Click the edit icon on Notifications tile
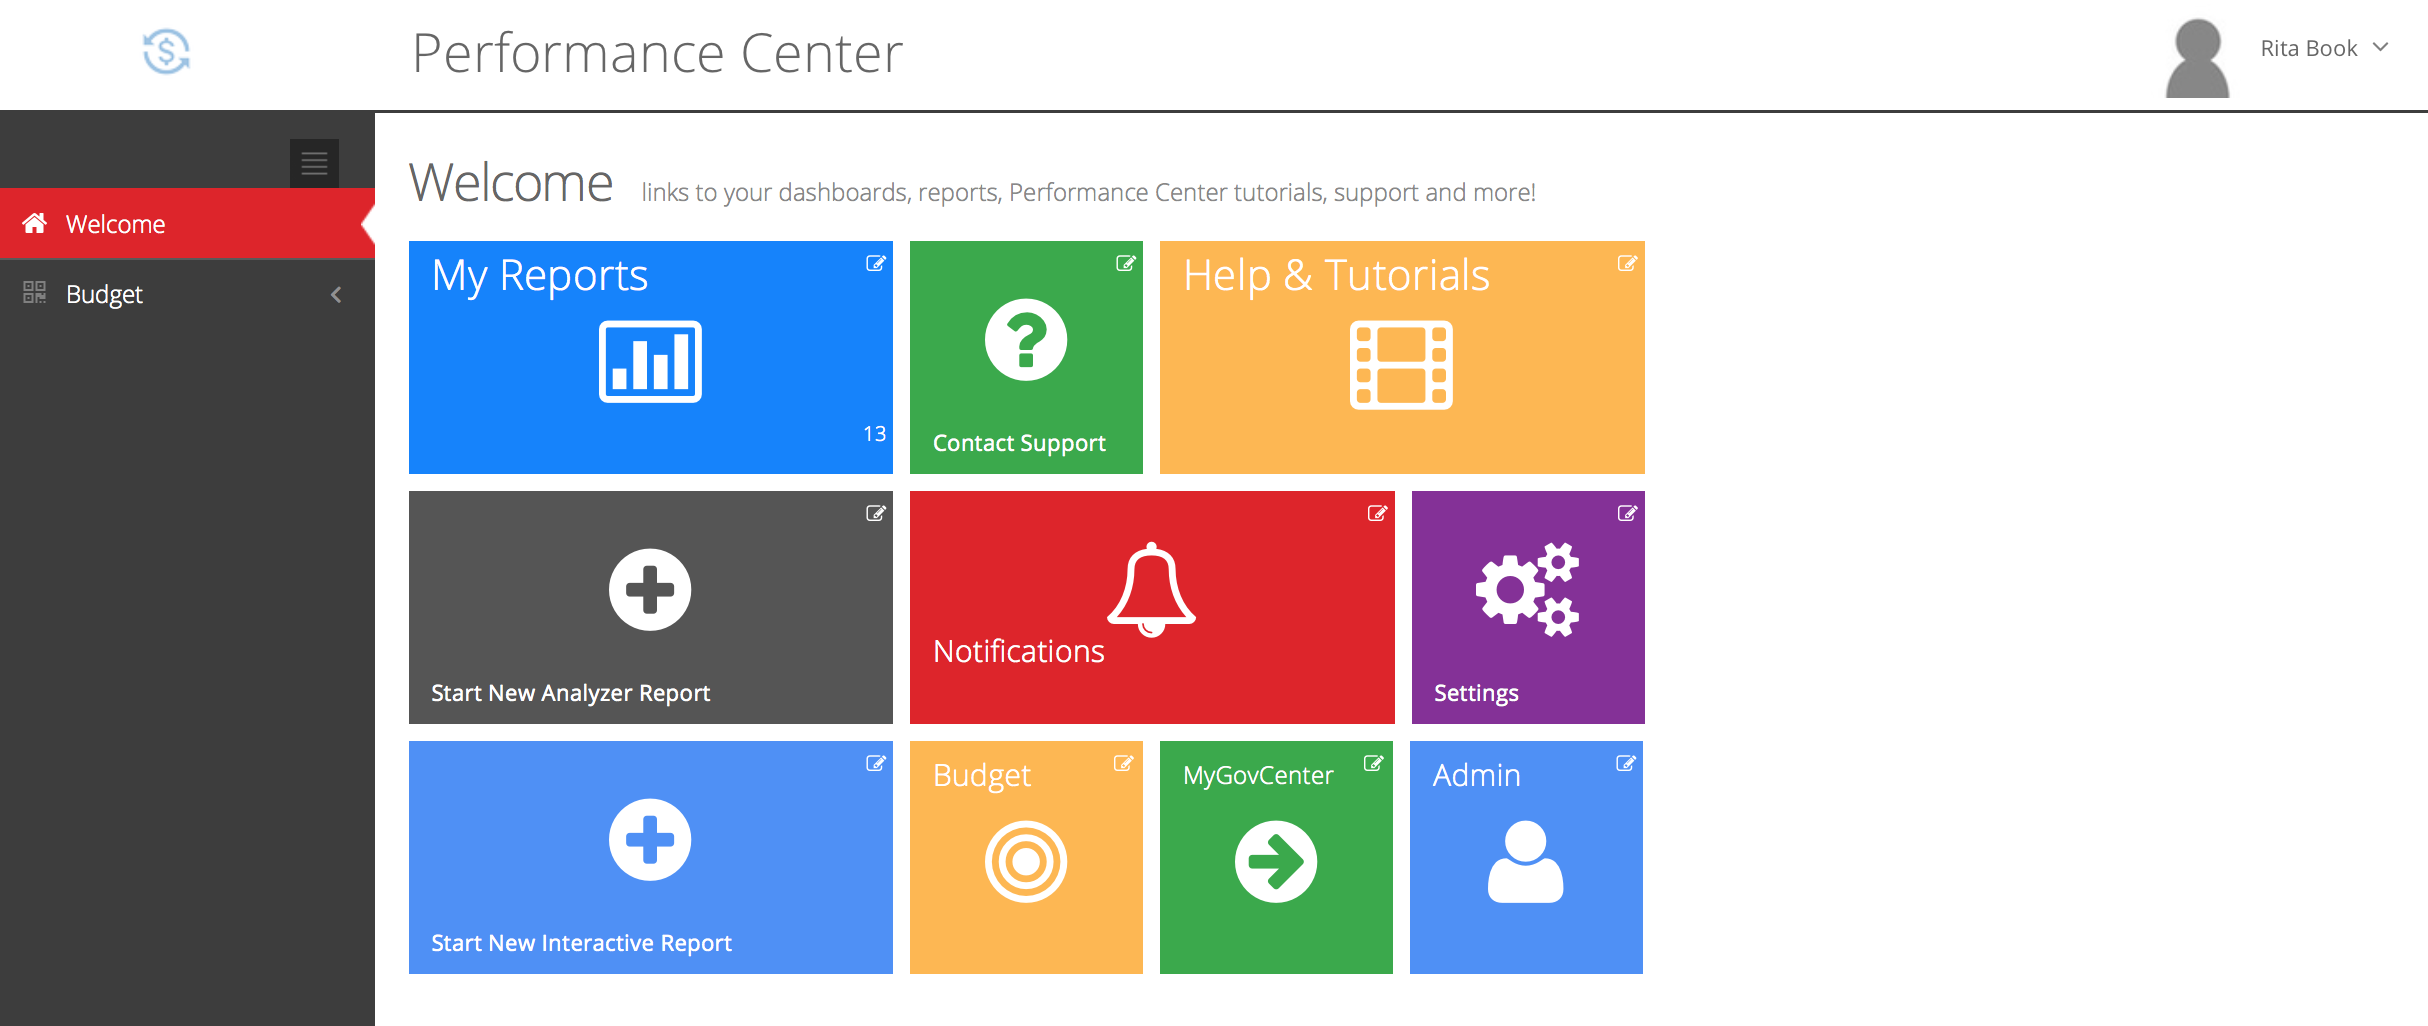 tap(1377, 513)
